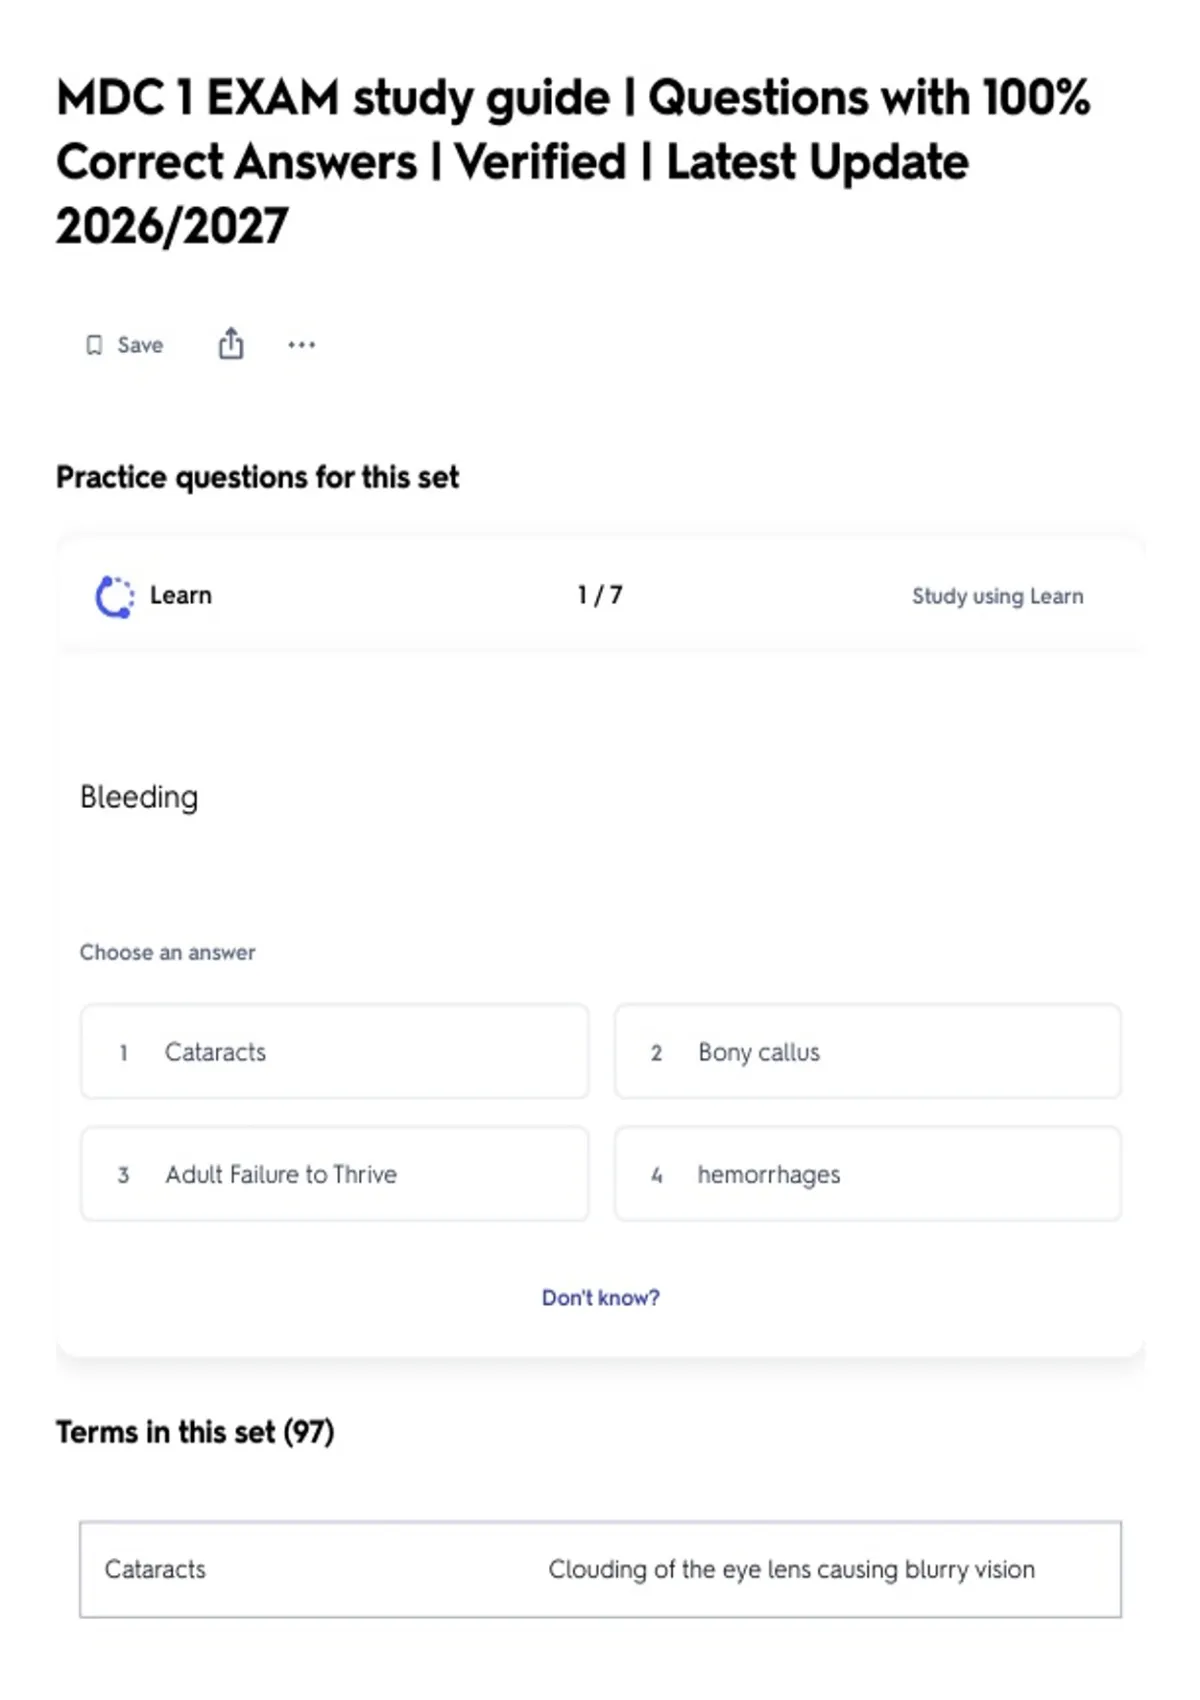
Task: Click the Learn circular logo icon
Action: click(x=115, y=596)
